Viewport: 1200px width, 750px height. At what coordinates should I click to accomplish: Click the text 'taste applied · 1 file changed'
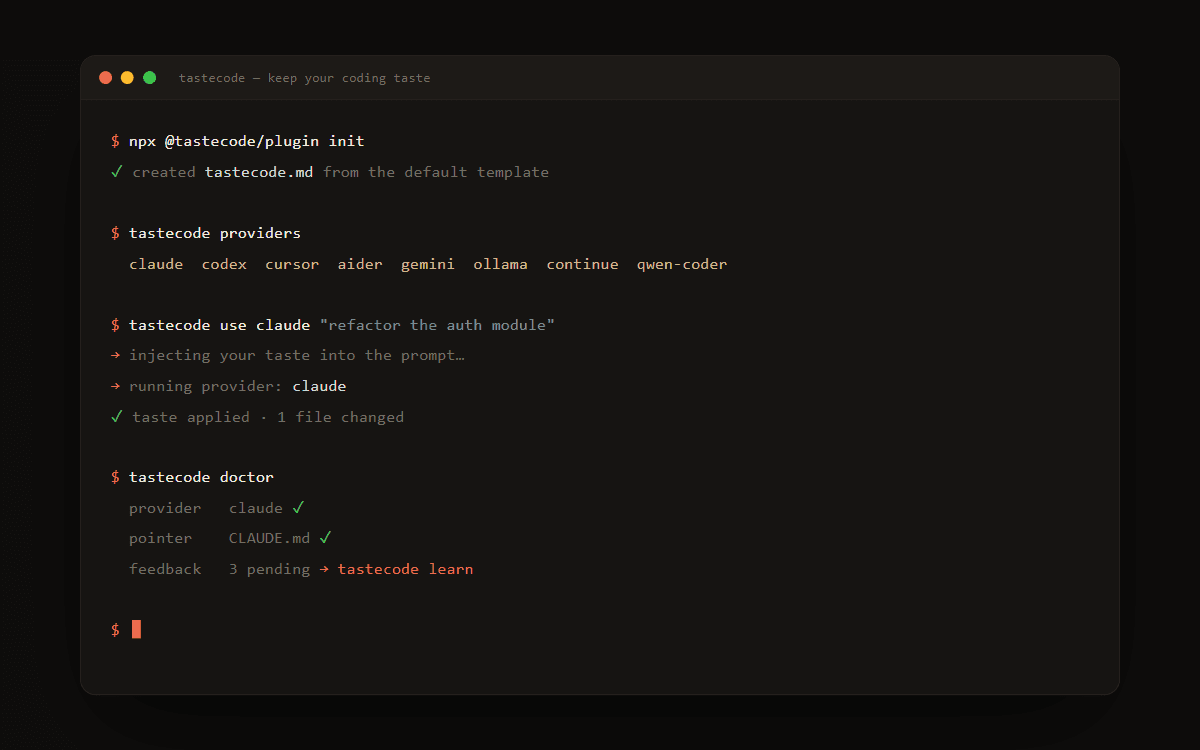tap(268, 417)
